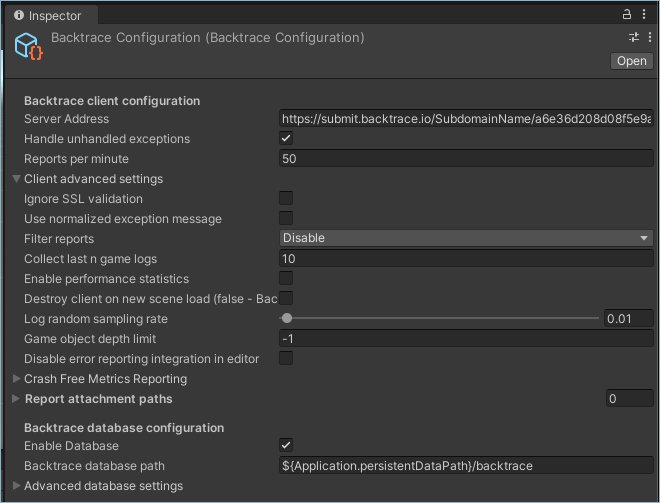
Task: Click the Inspector lock icon
Action: [627, 14]
